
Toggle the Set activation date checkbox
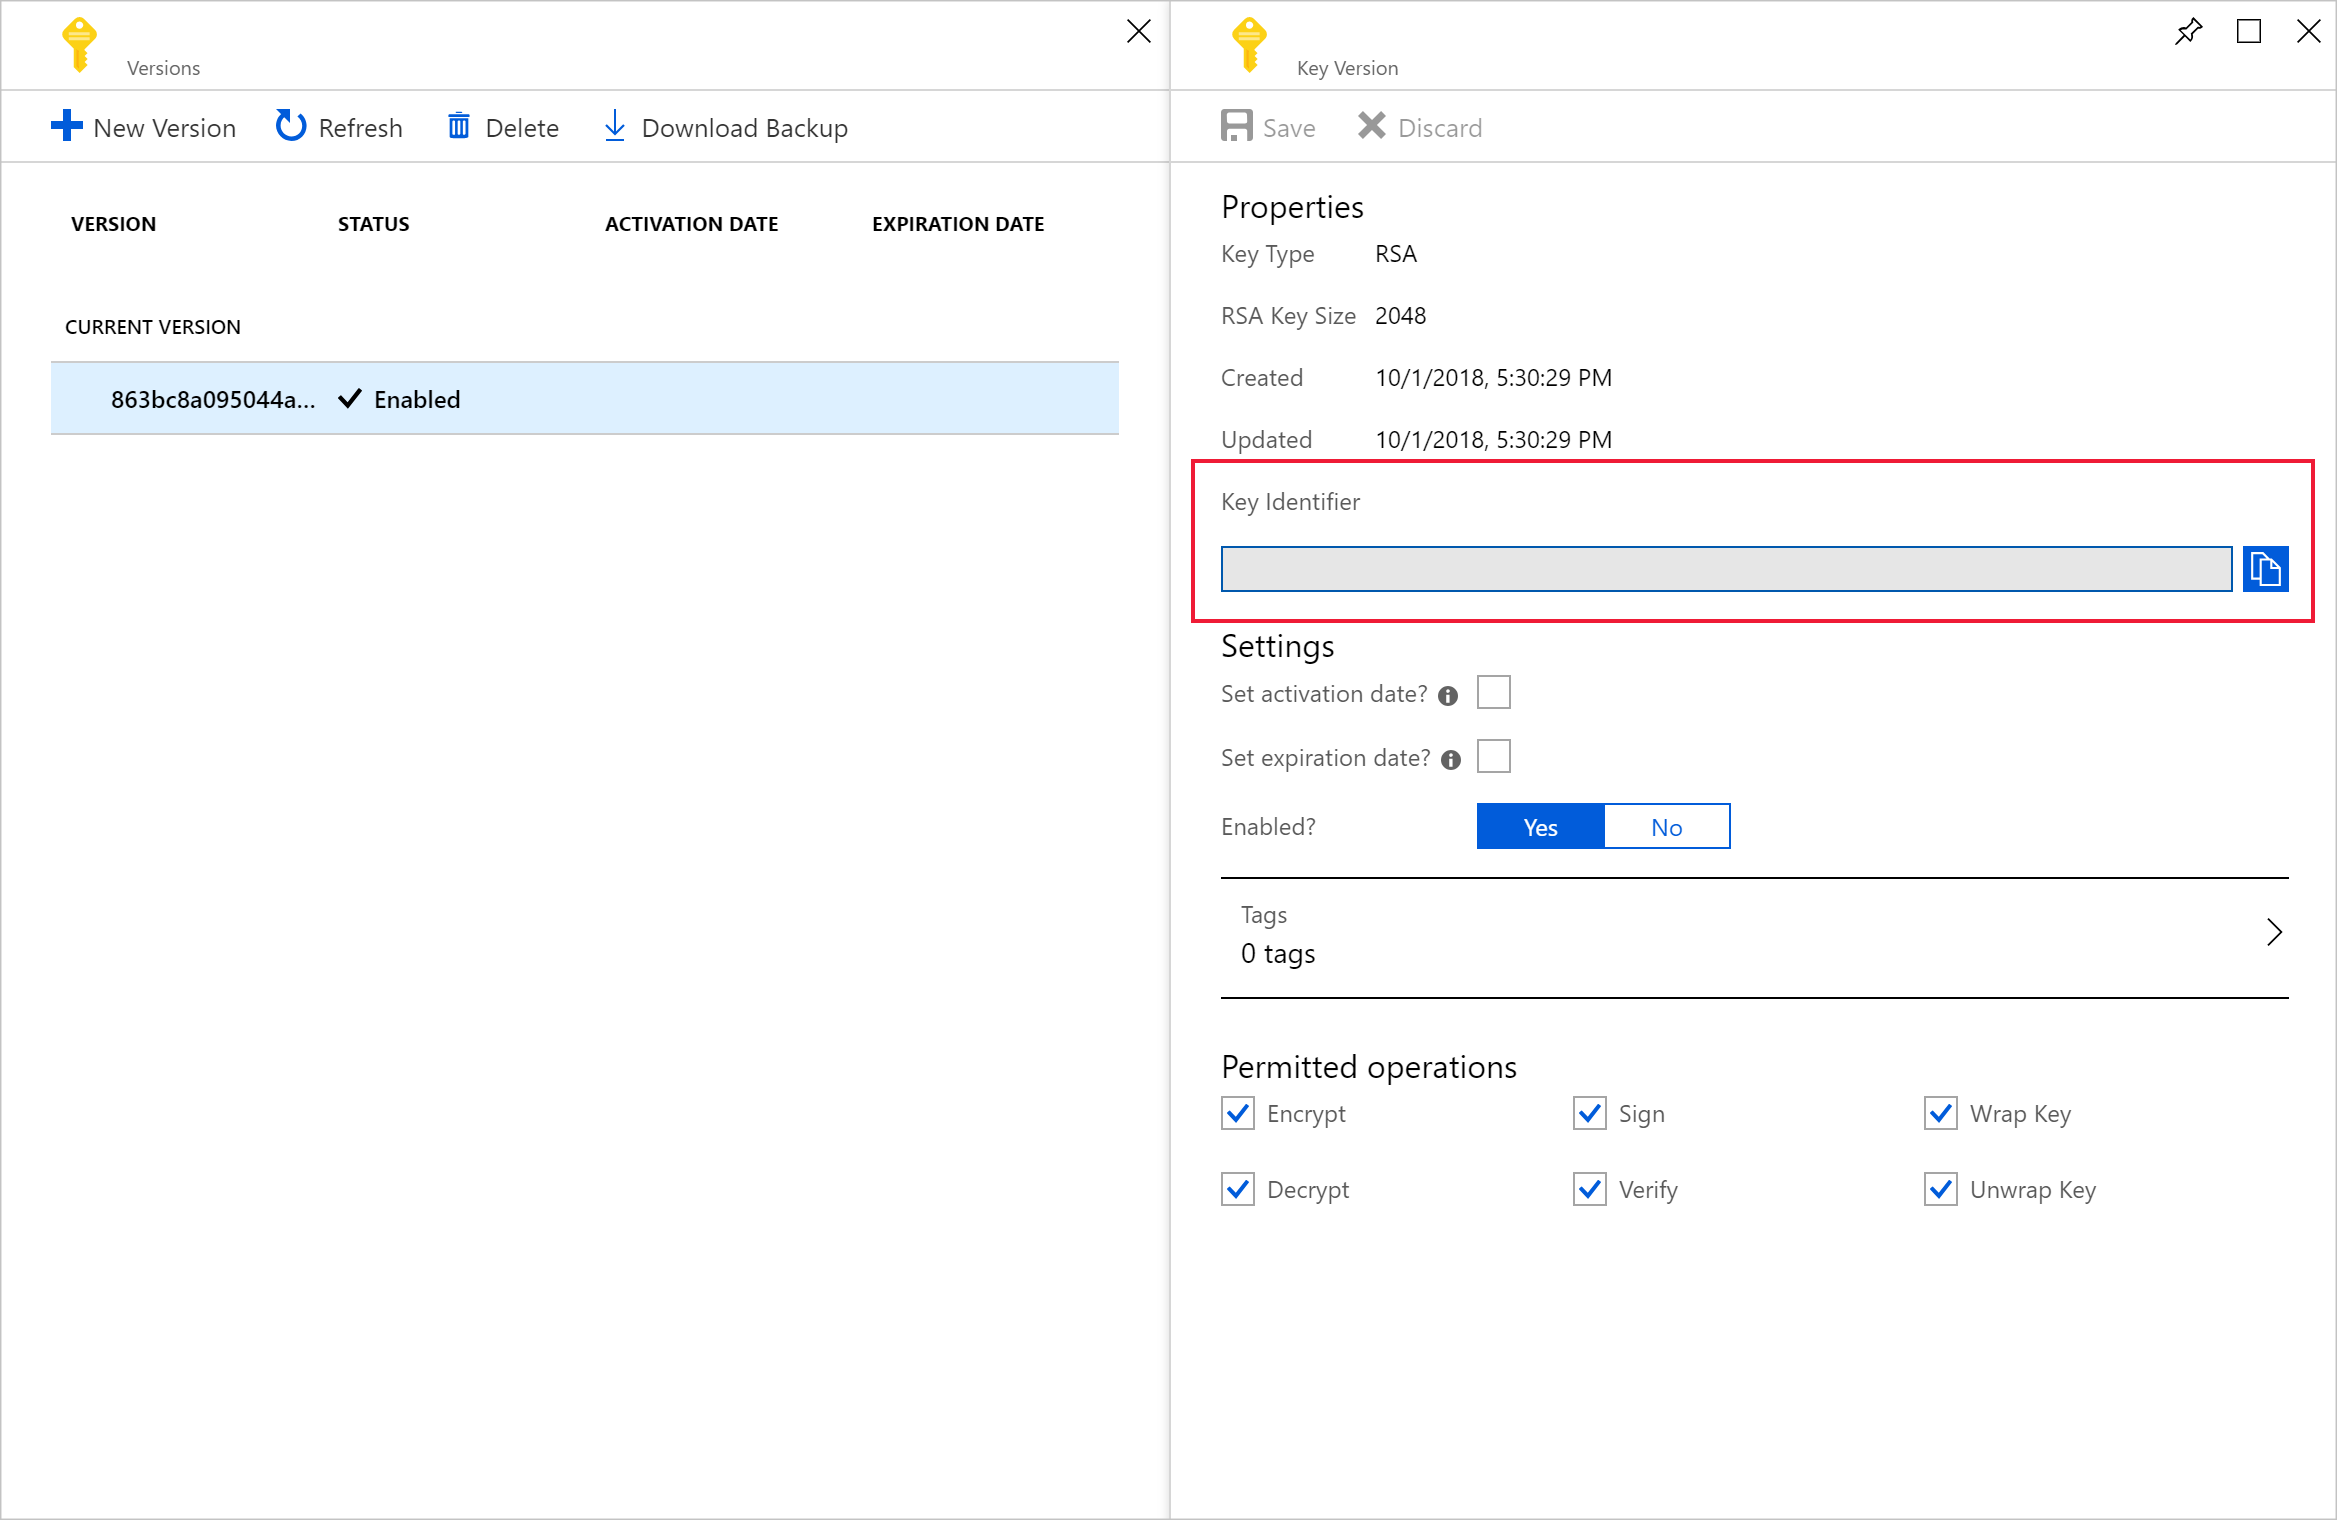1494,692
